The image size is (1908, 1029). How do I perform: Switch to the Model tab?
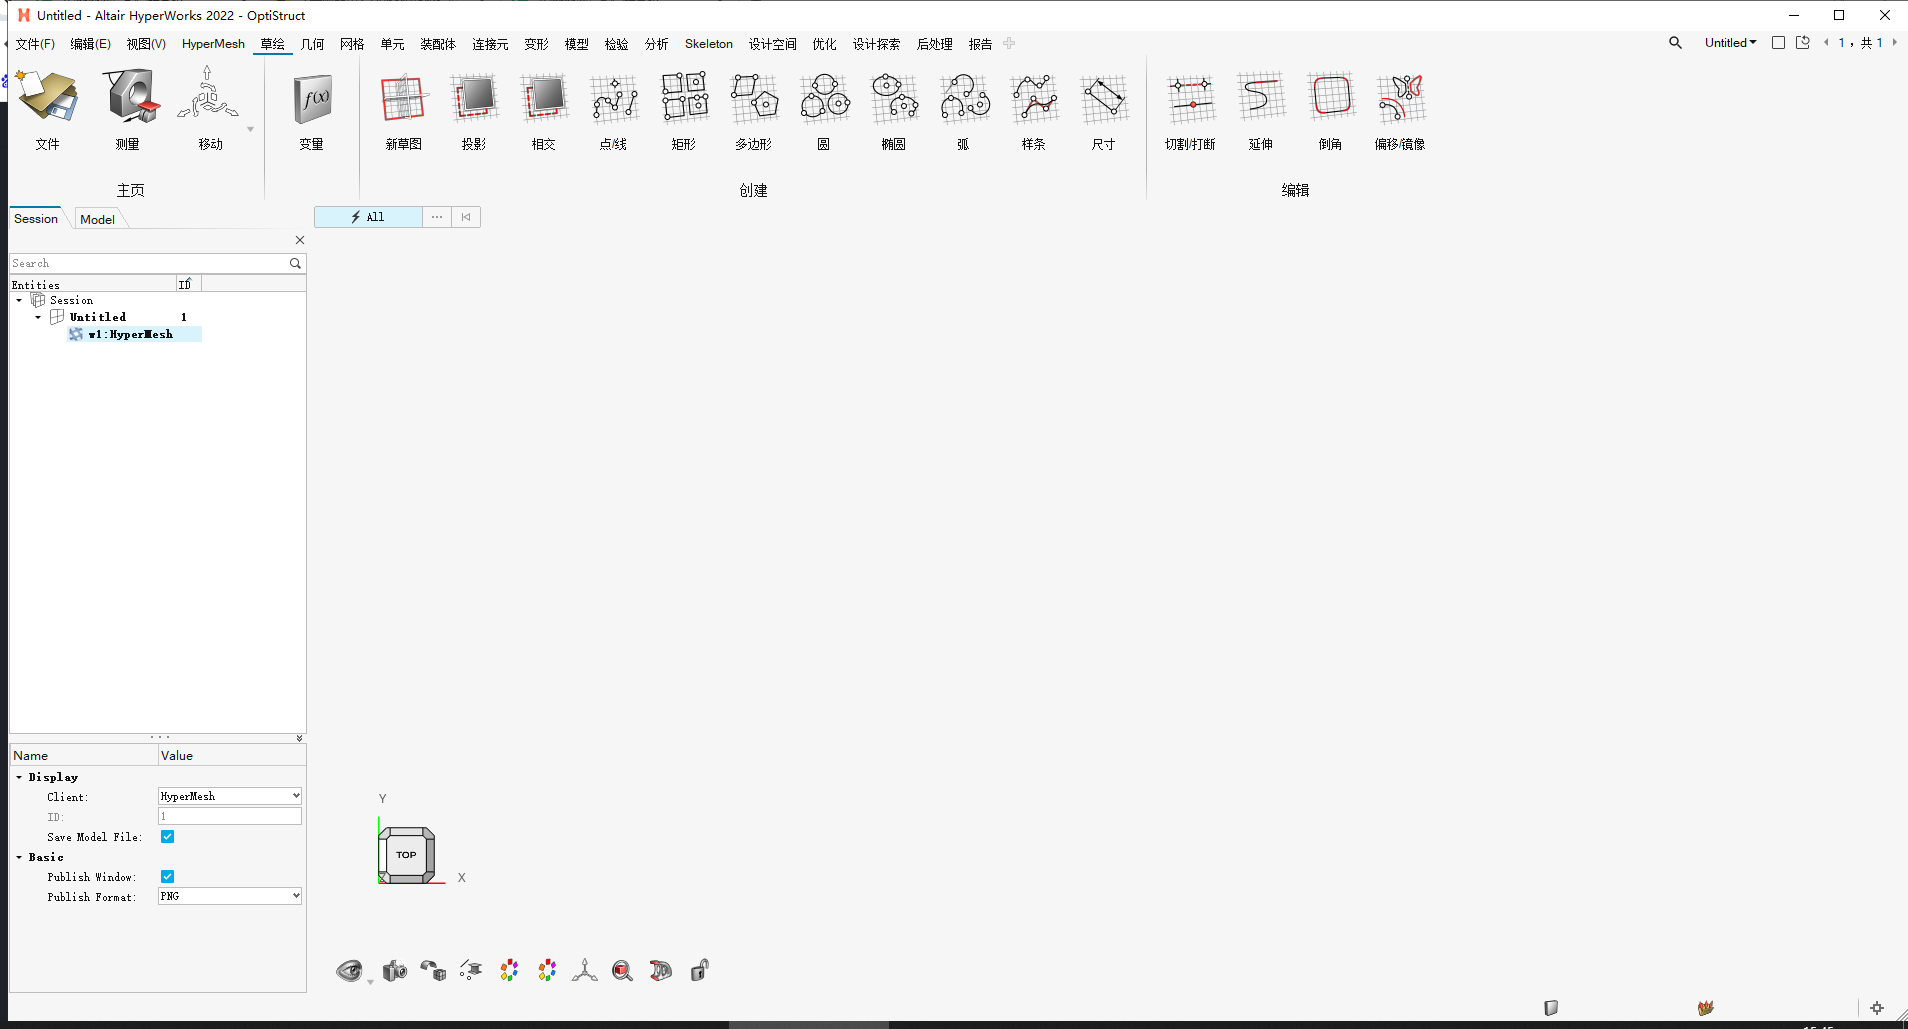pyautogui.click(x=97, y=219)
